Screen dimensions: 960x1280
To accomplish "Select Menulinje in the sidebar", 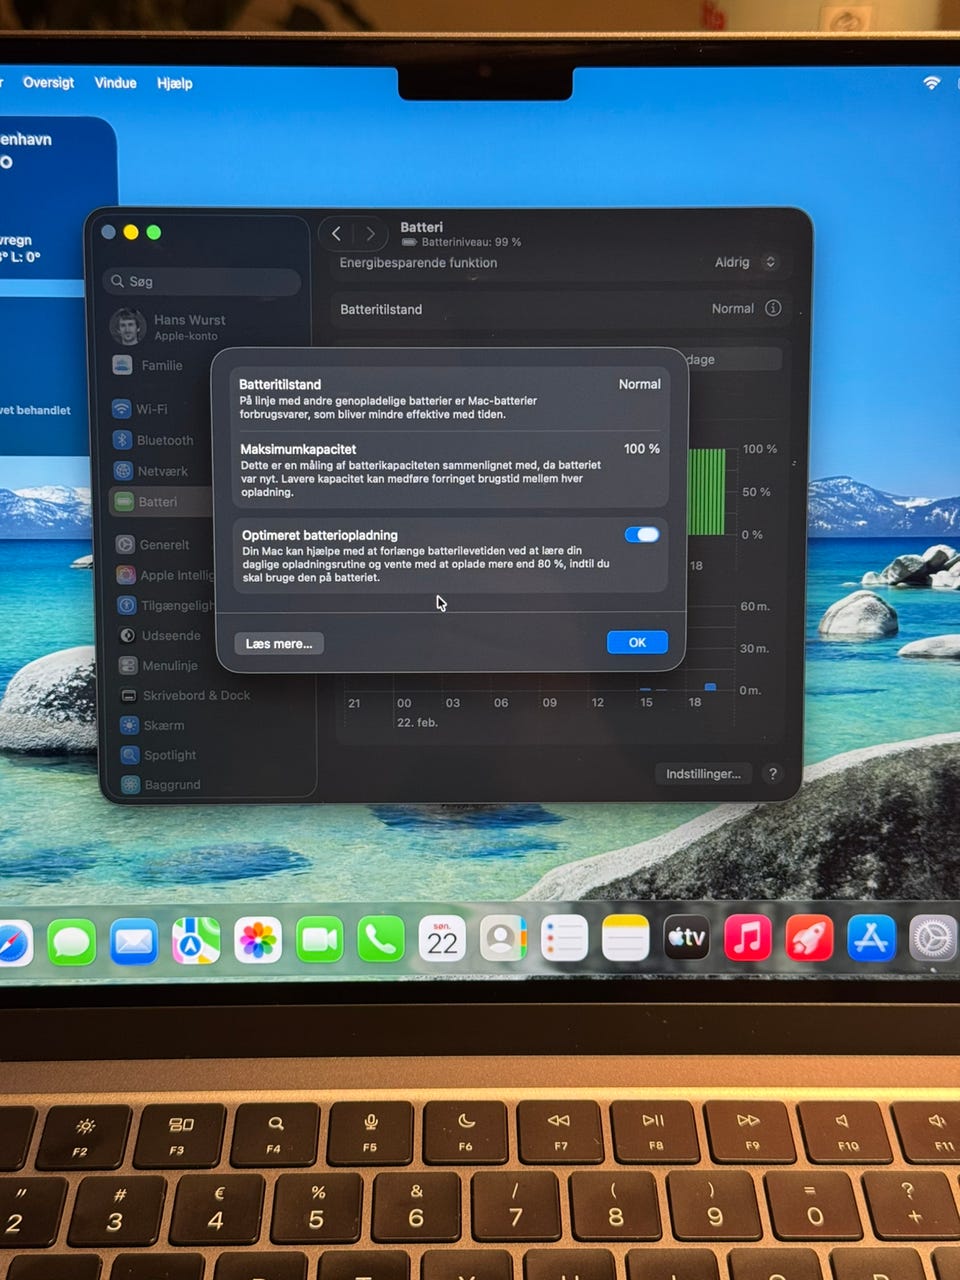I will coord(158,666).
